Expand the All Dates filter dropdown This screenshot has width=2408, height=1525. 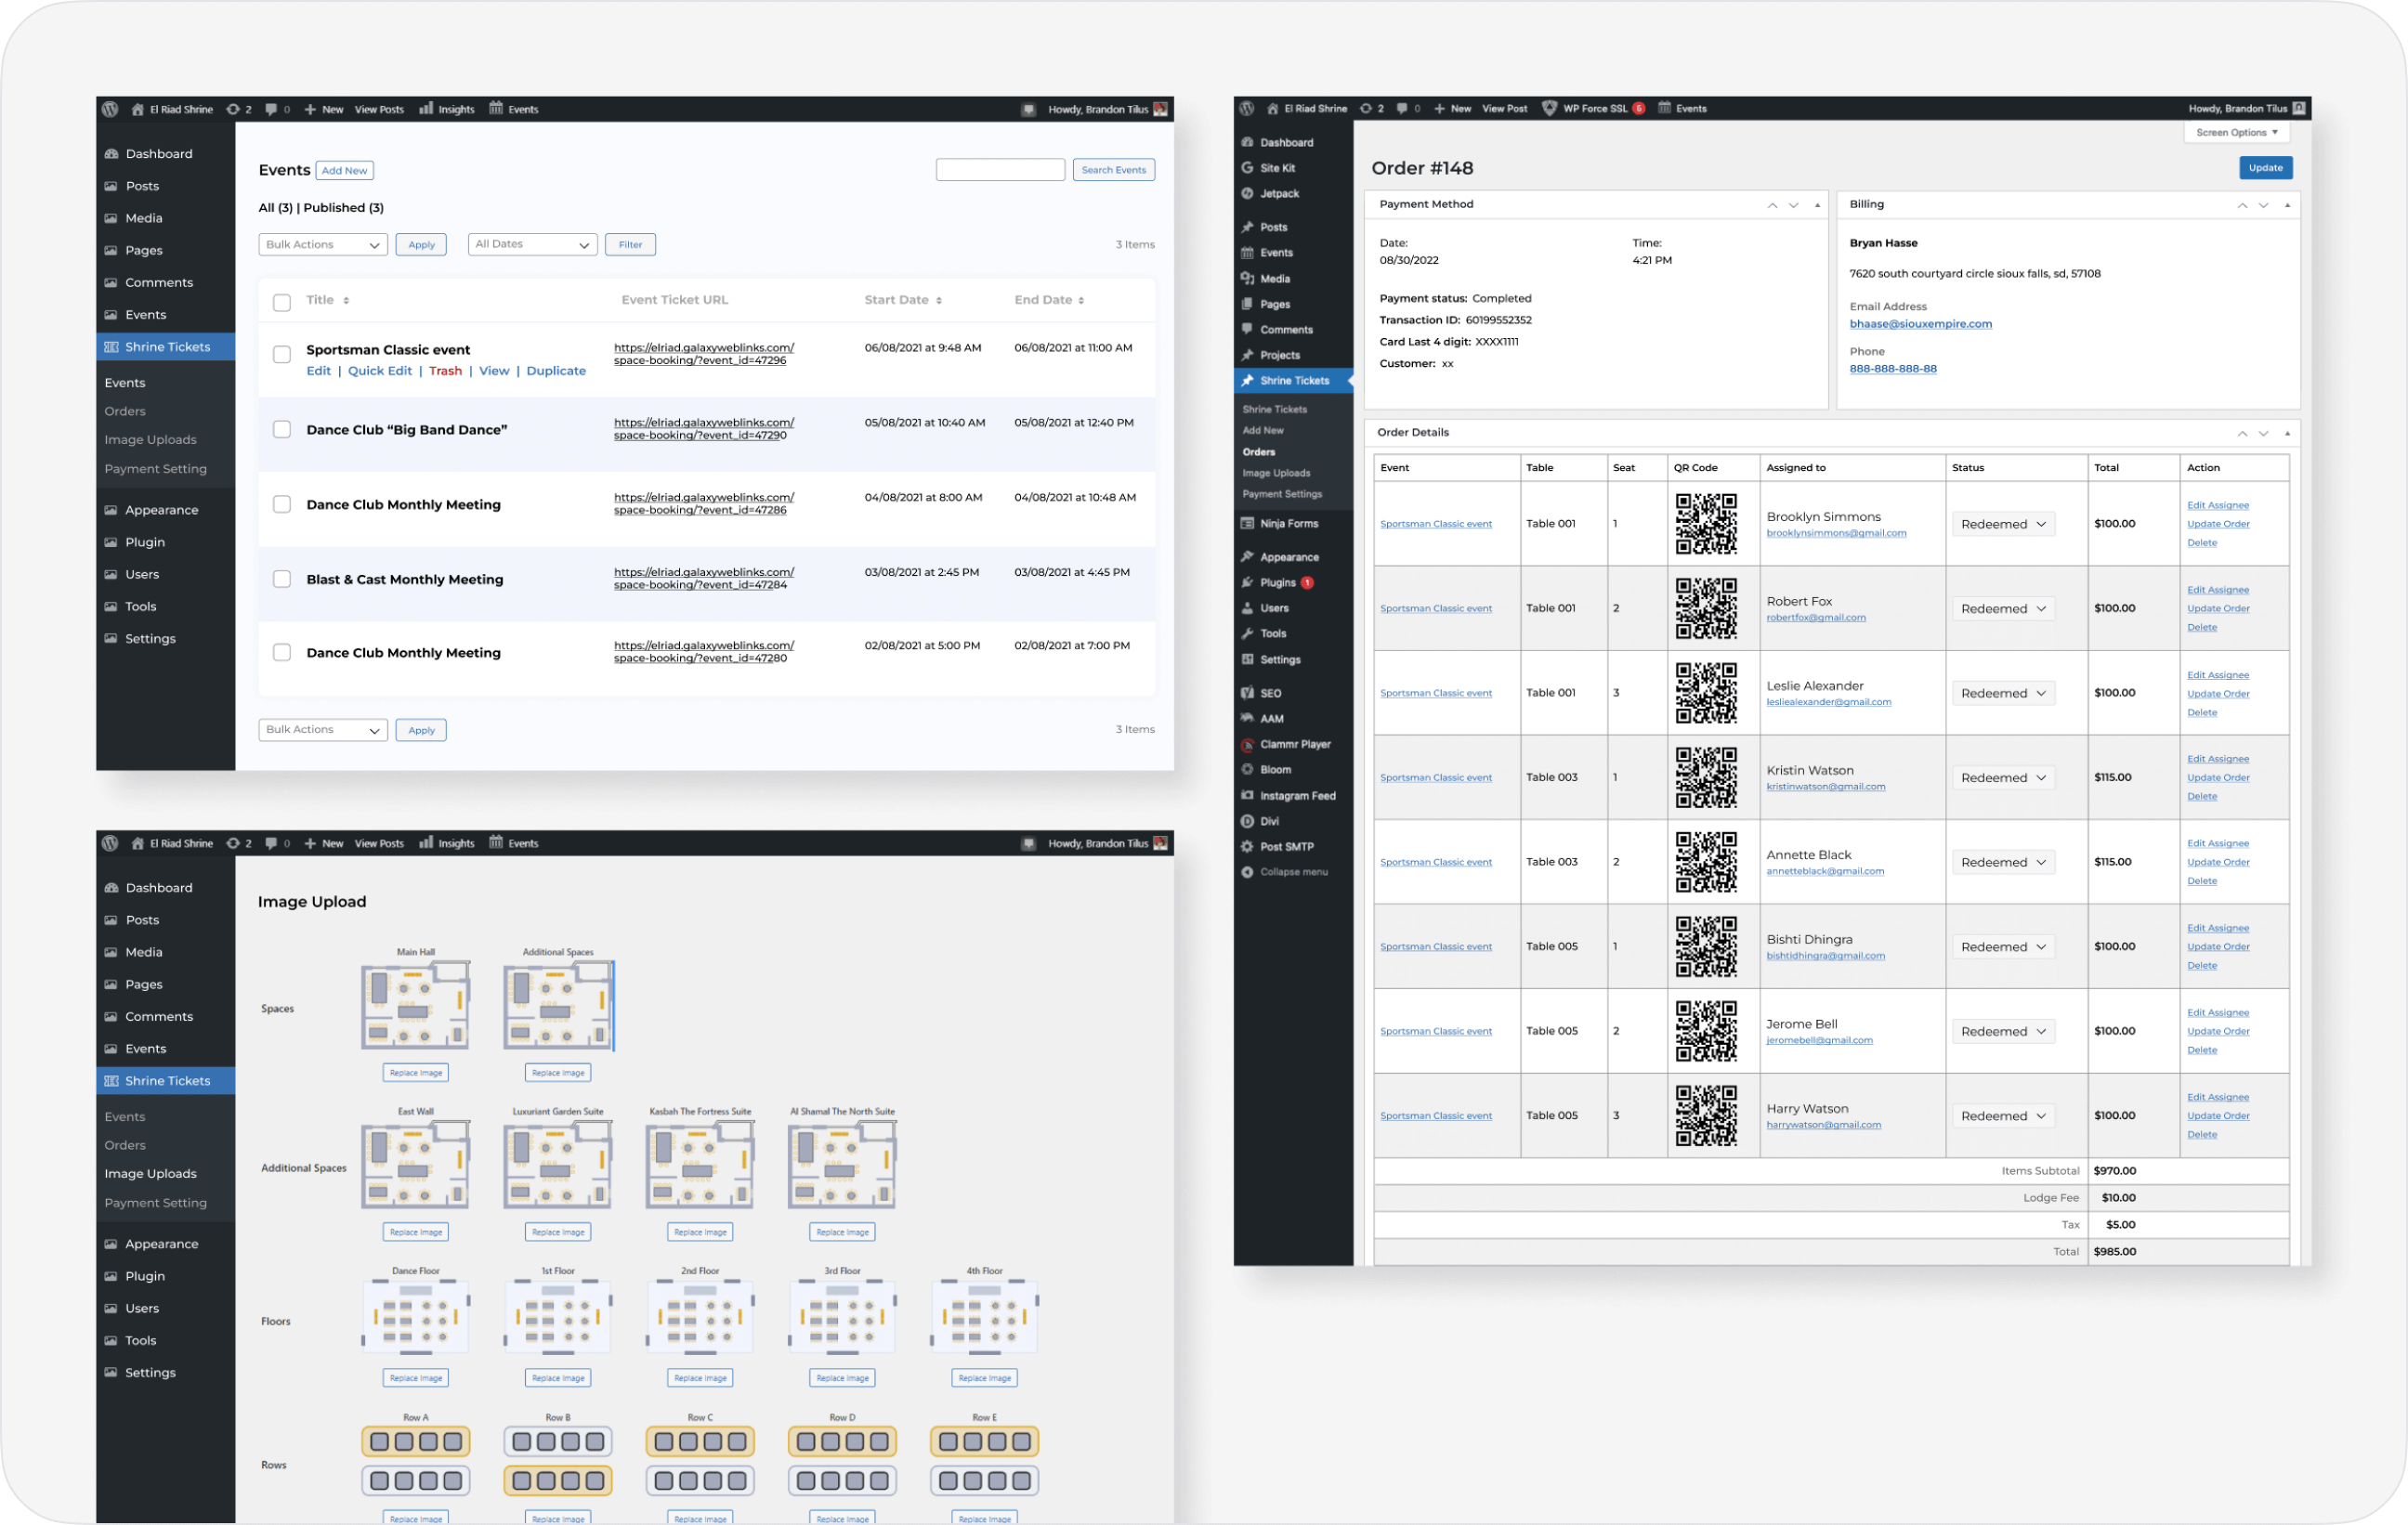pyautogui.click(x=532, y=245)
